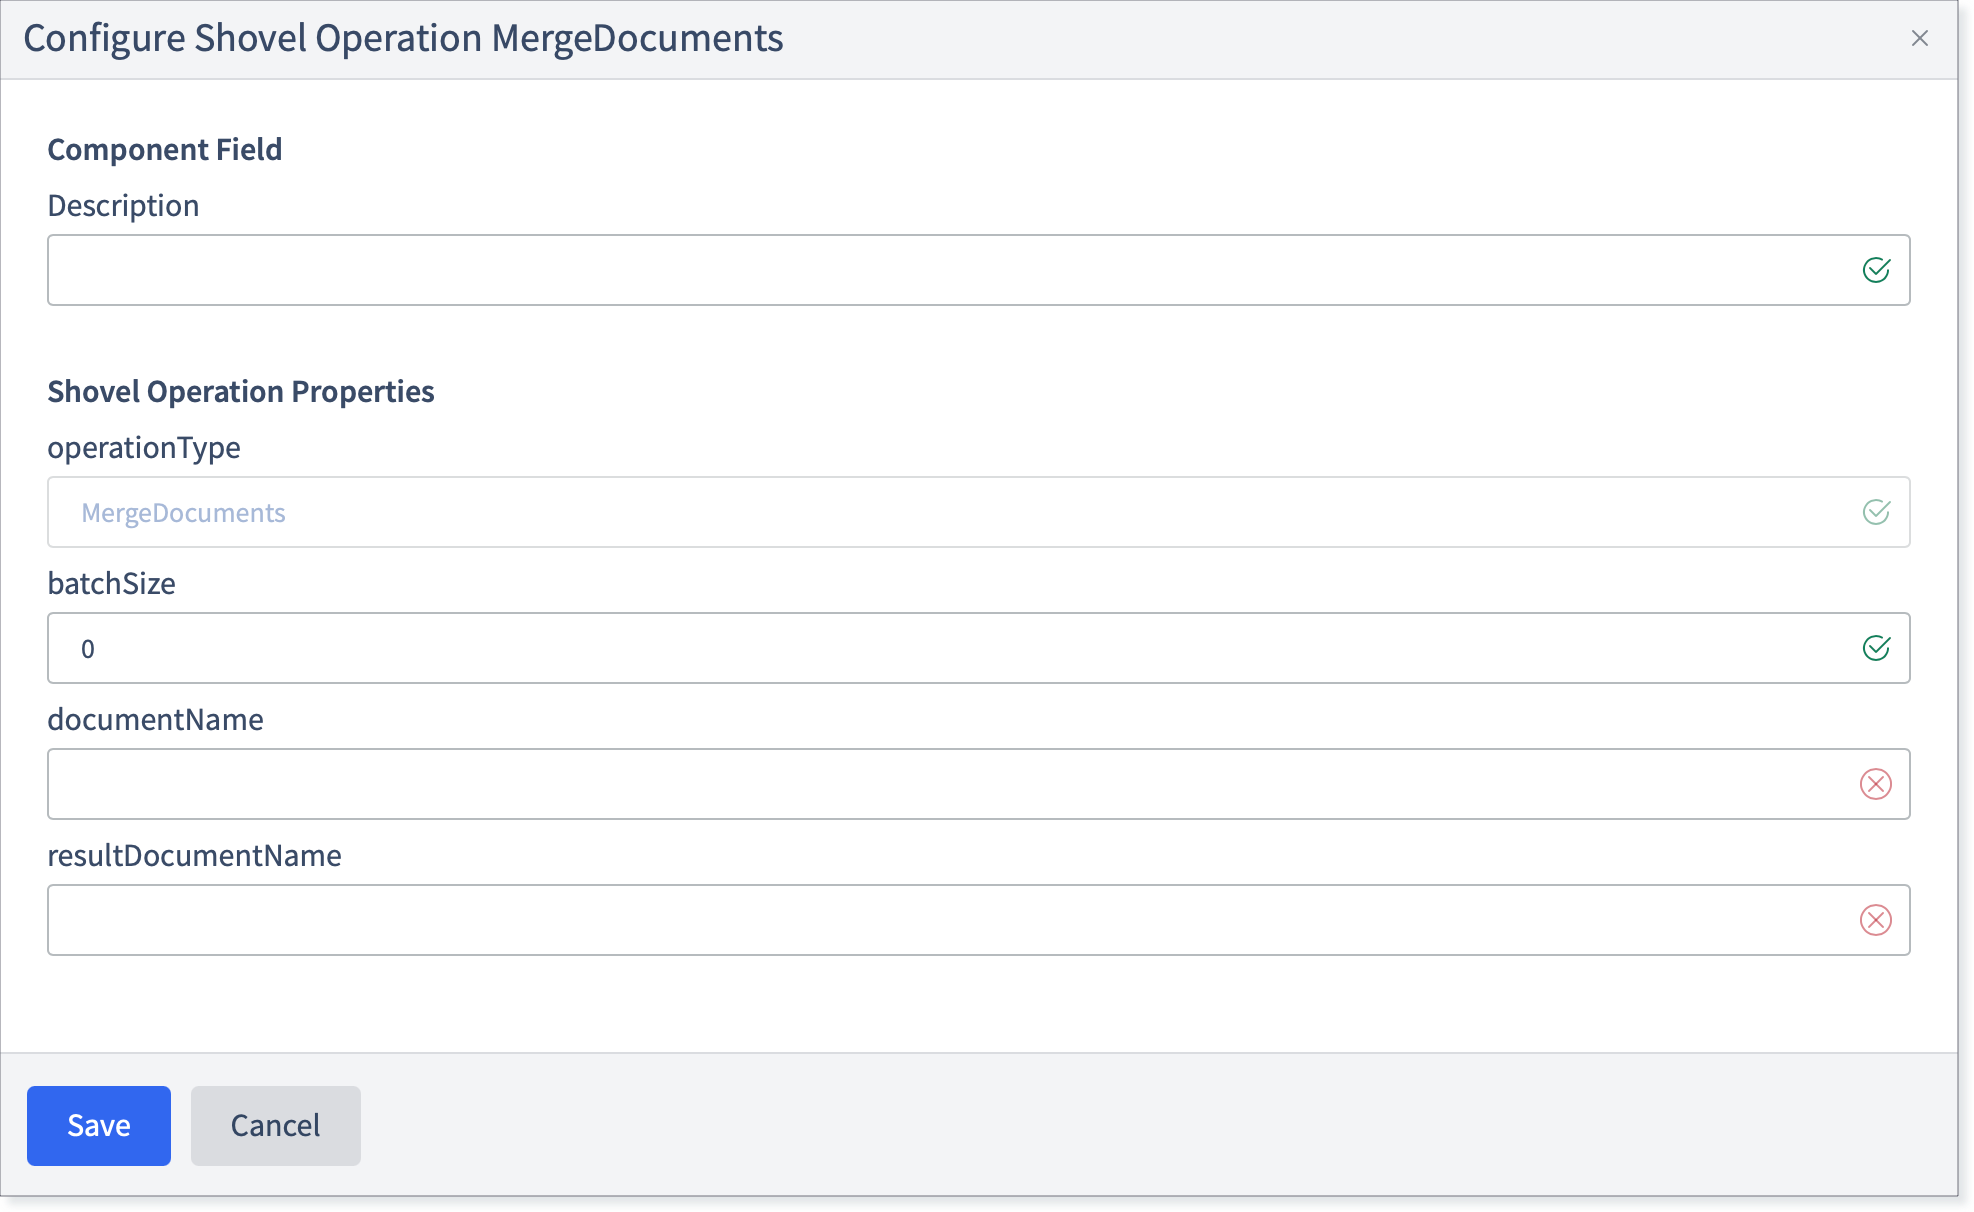This screenshot has height=1212, width=1974.
Task: Click the green check icon in batchSize field
Action: 1876,648
